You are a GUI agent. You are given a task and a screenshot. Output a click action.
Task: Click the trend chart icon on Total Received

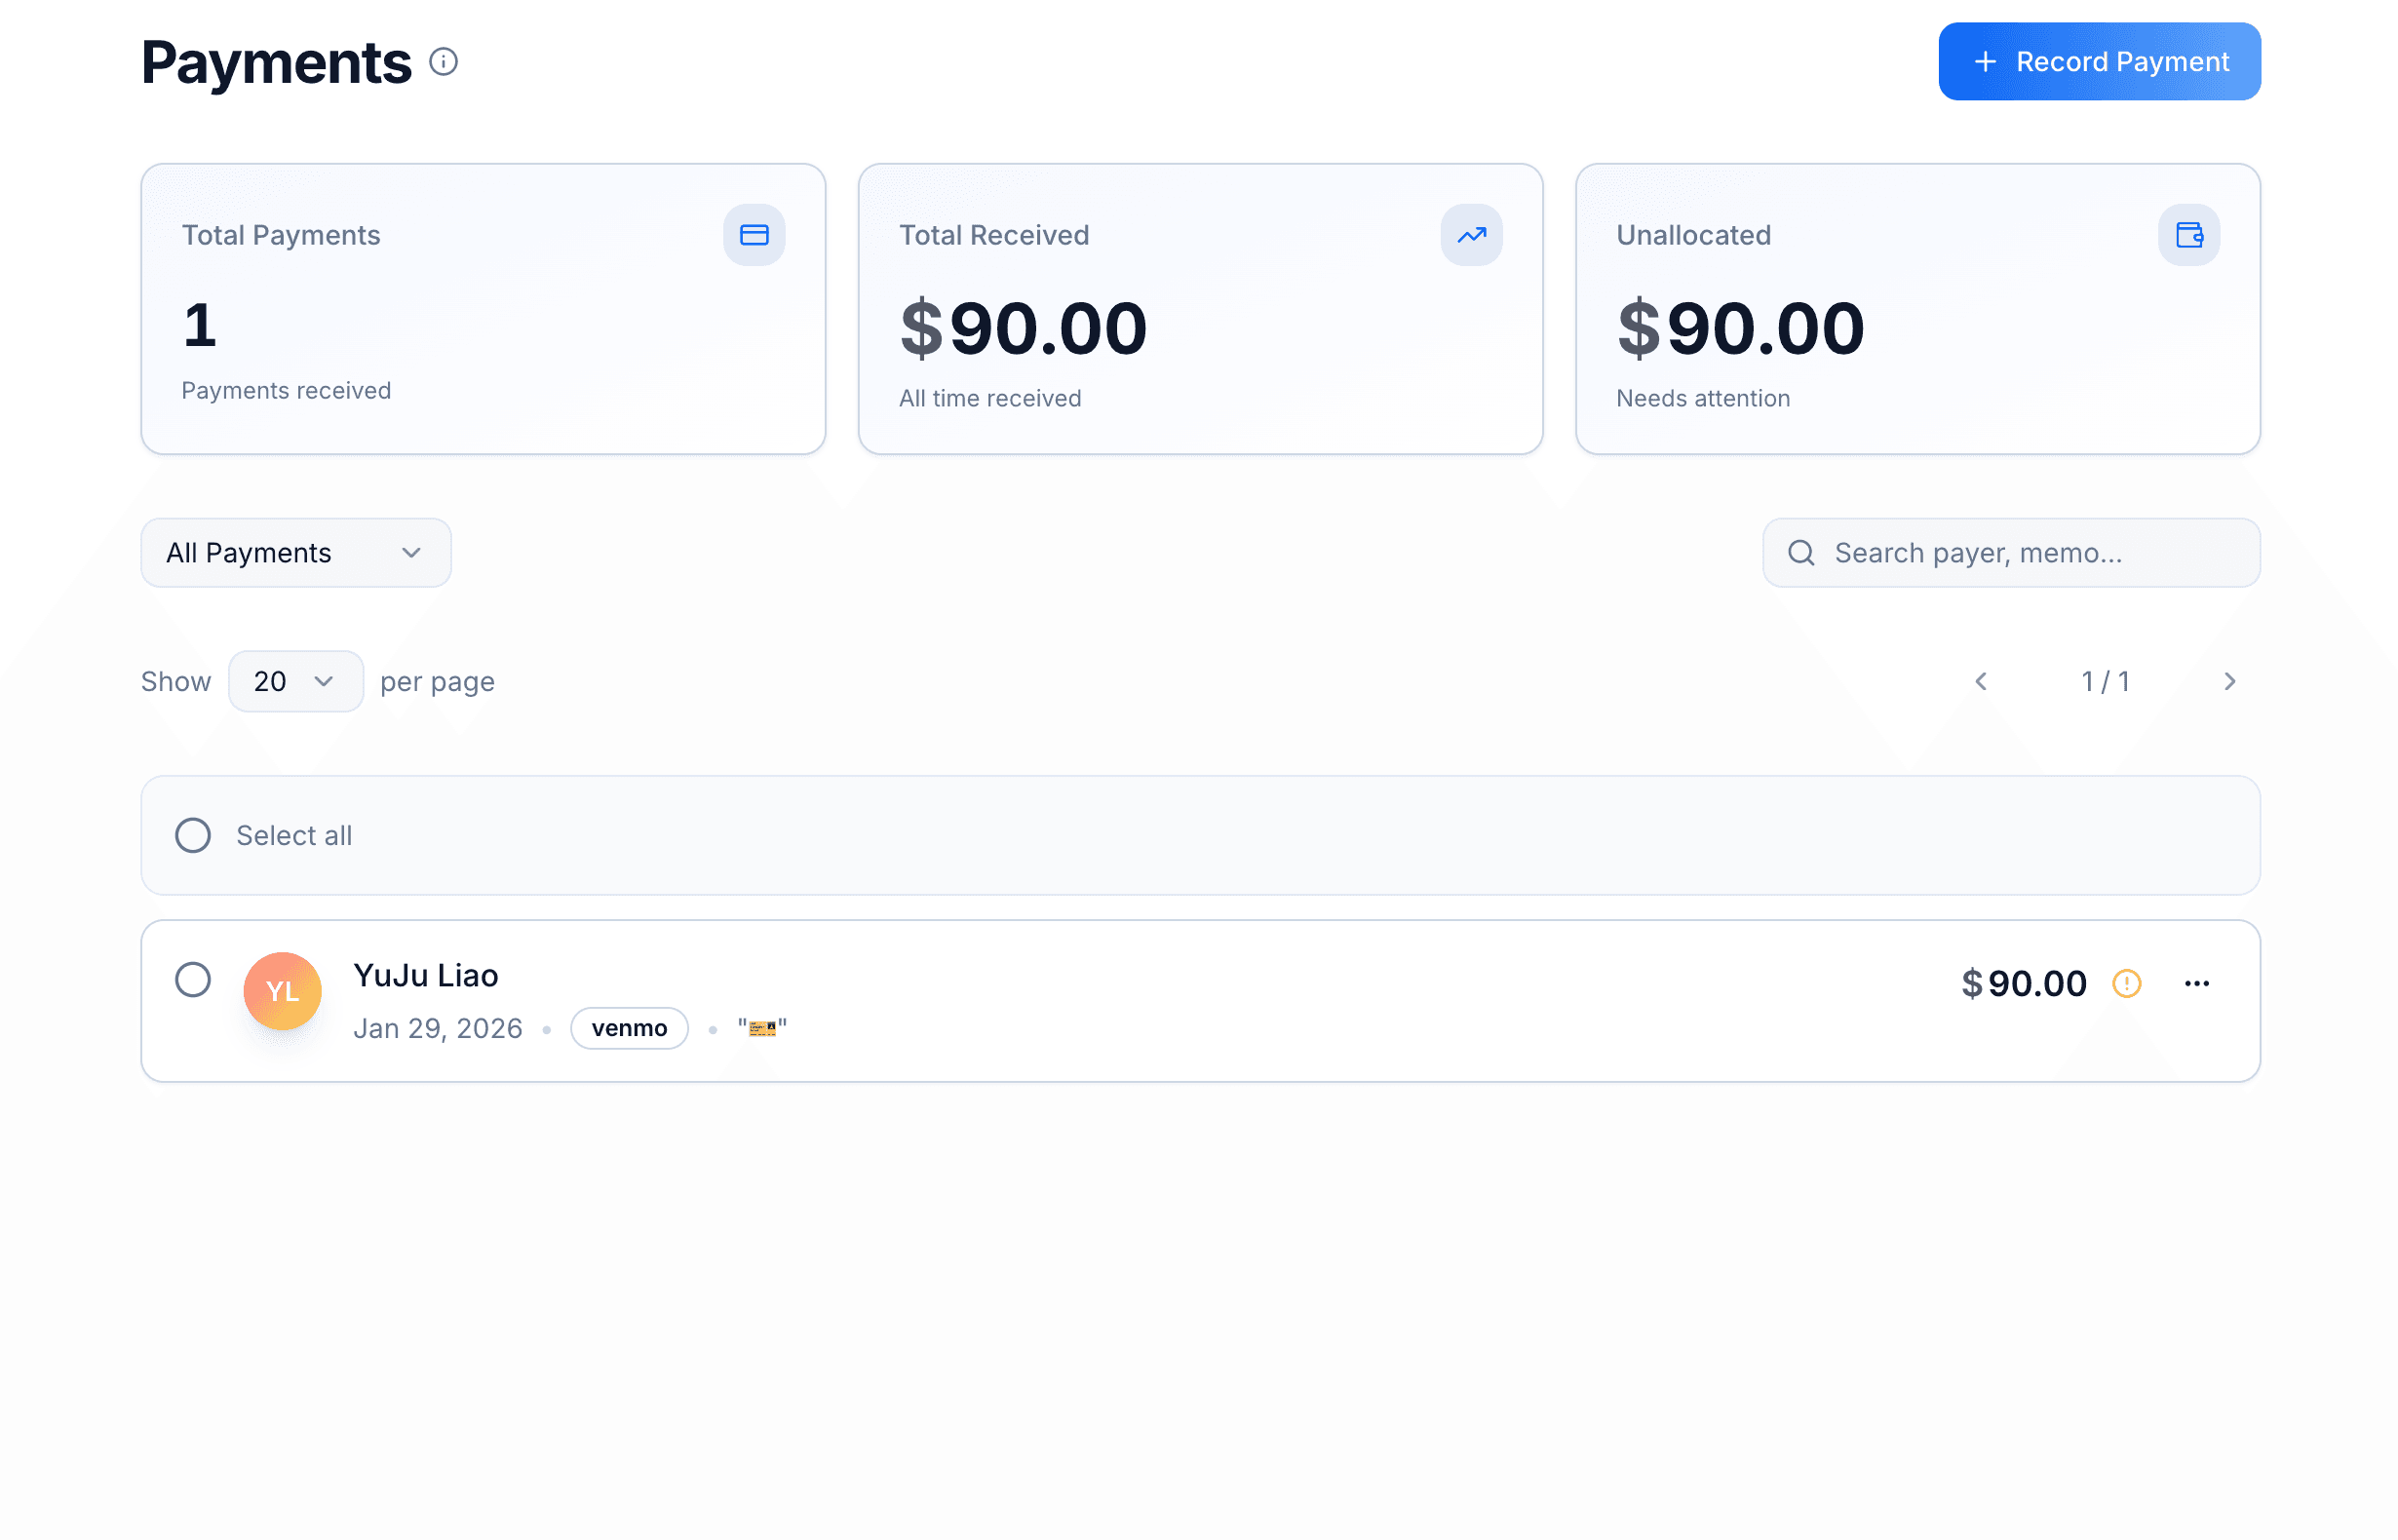[x=1470, y=234]
